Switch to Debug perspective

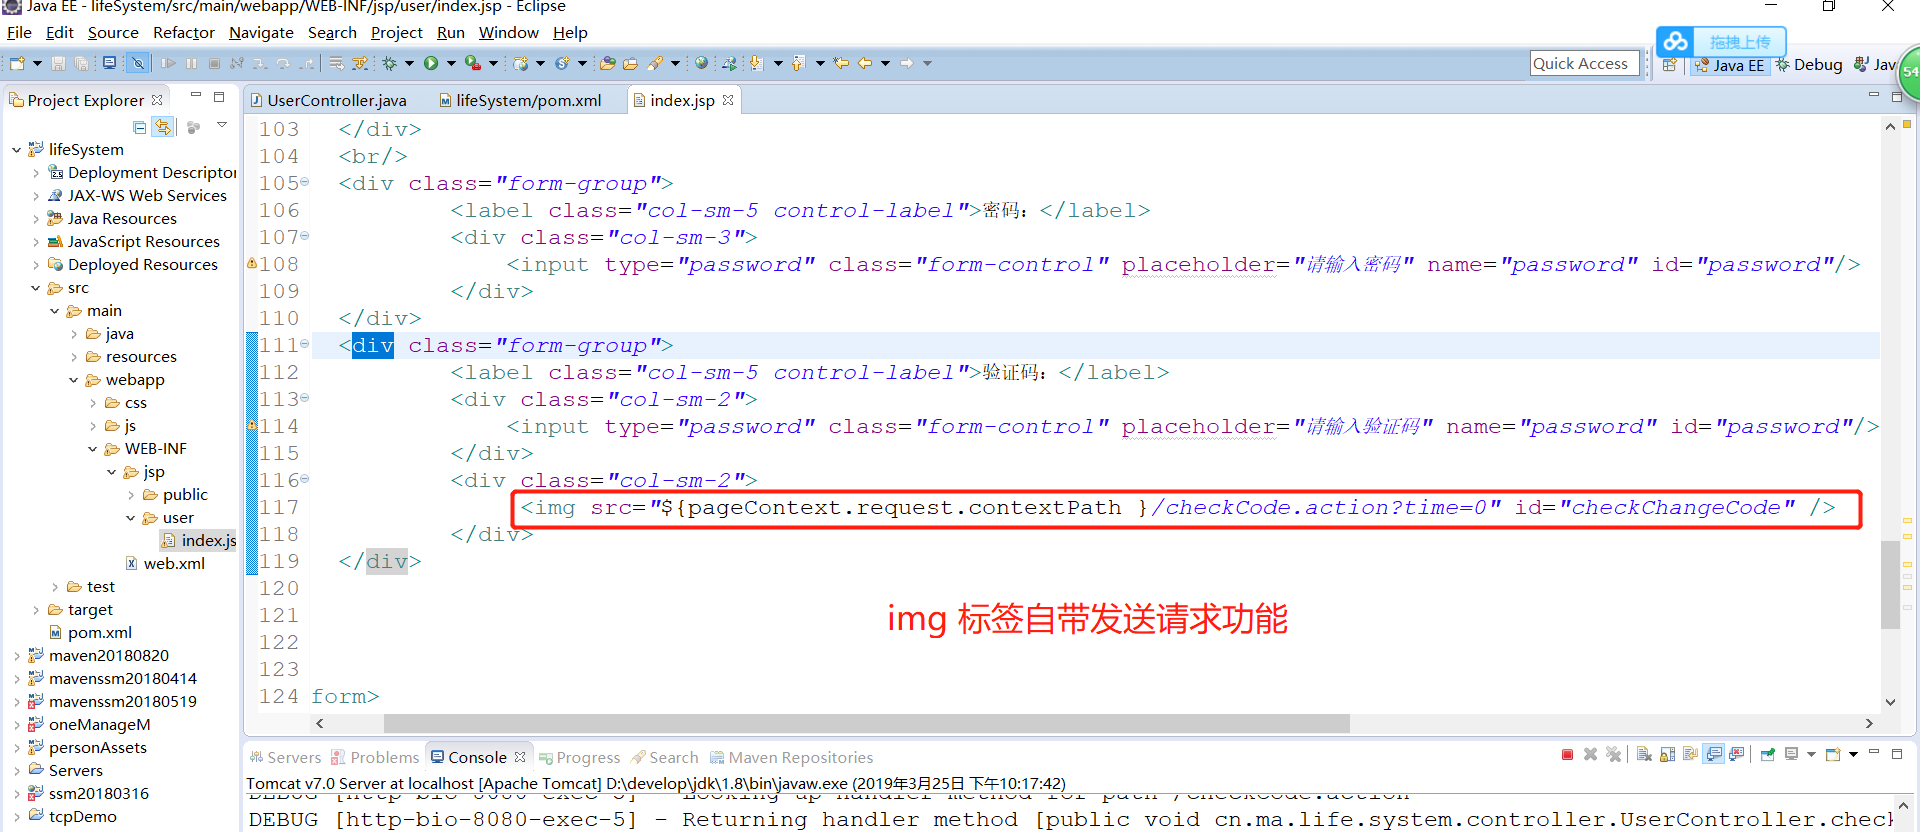click(1809, 64)
